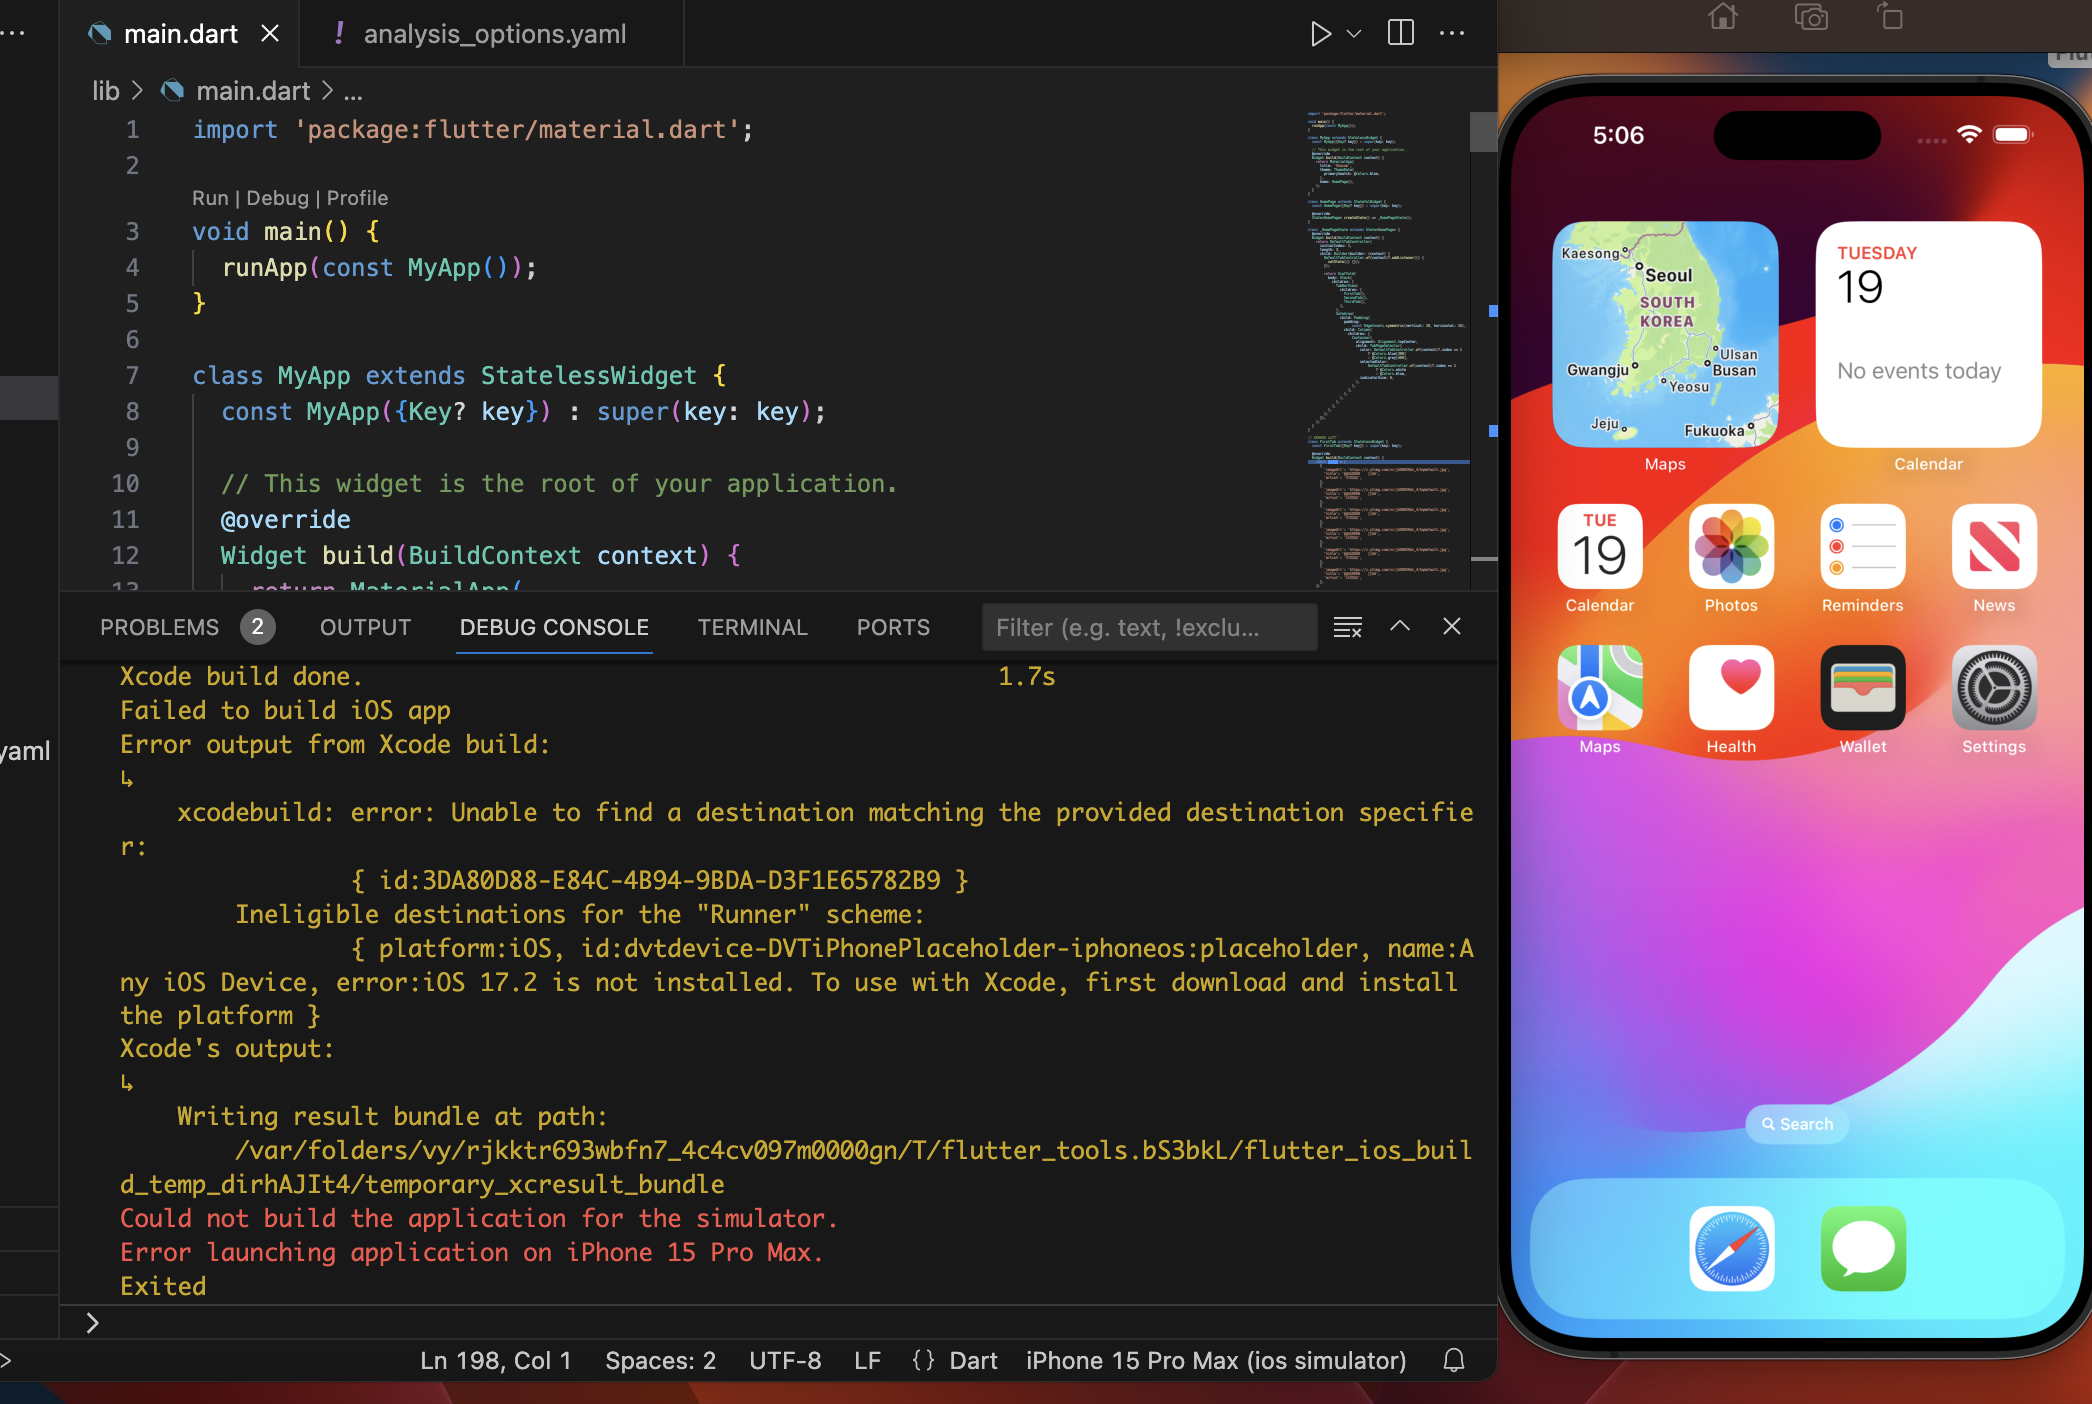
Task: Click Ln 198, Col 1 status item
Action: click(x=495, y=1361)
